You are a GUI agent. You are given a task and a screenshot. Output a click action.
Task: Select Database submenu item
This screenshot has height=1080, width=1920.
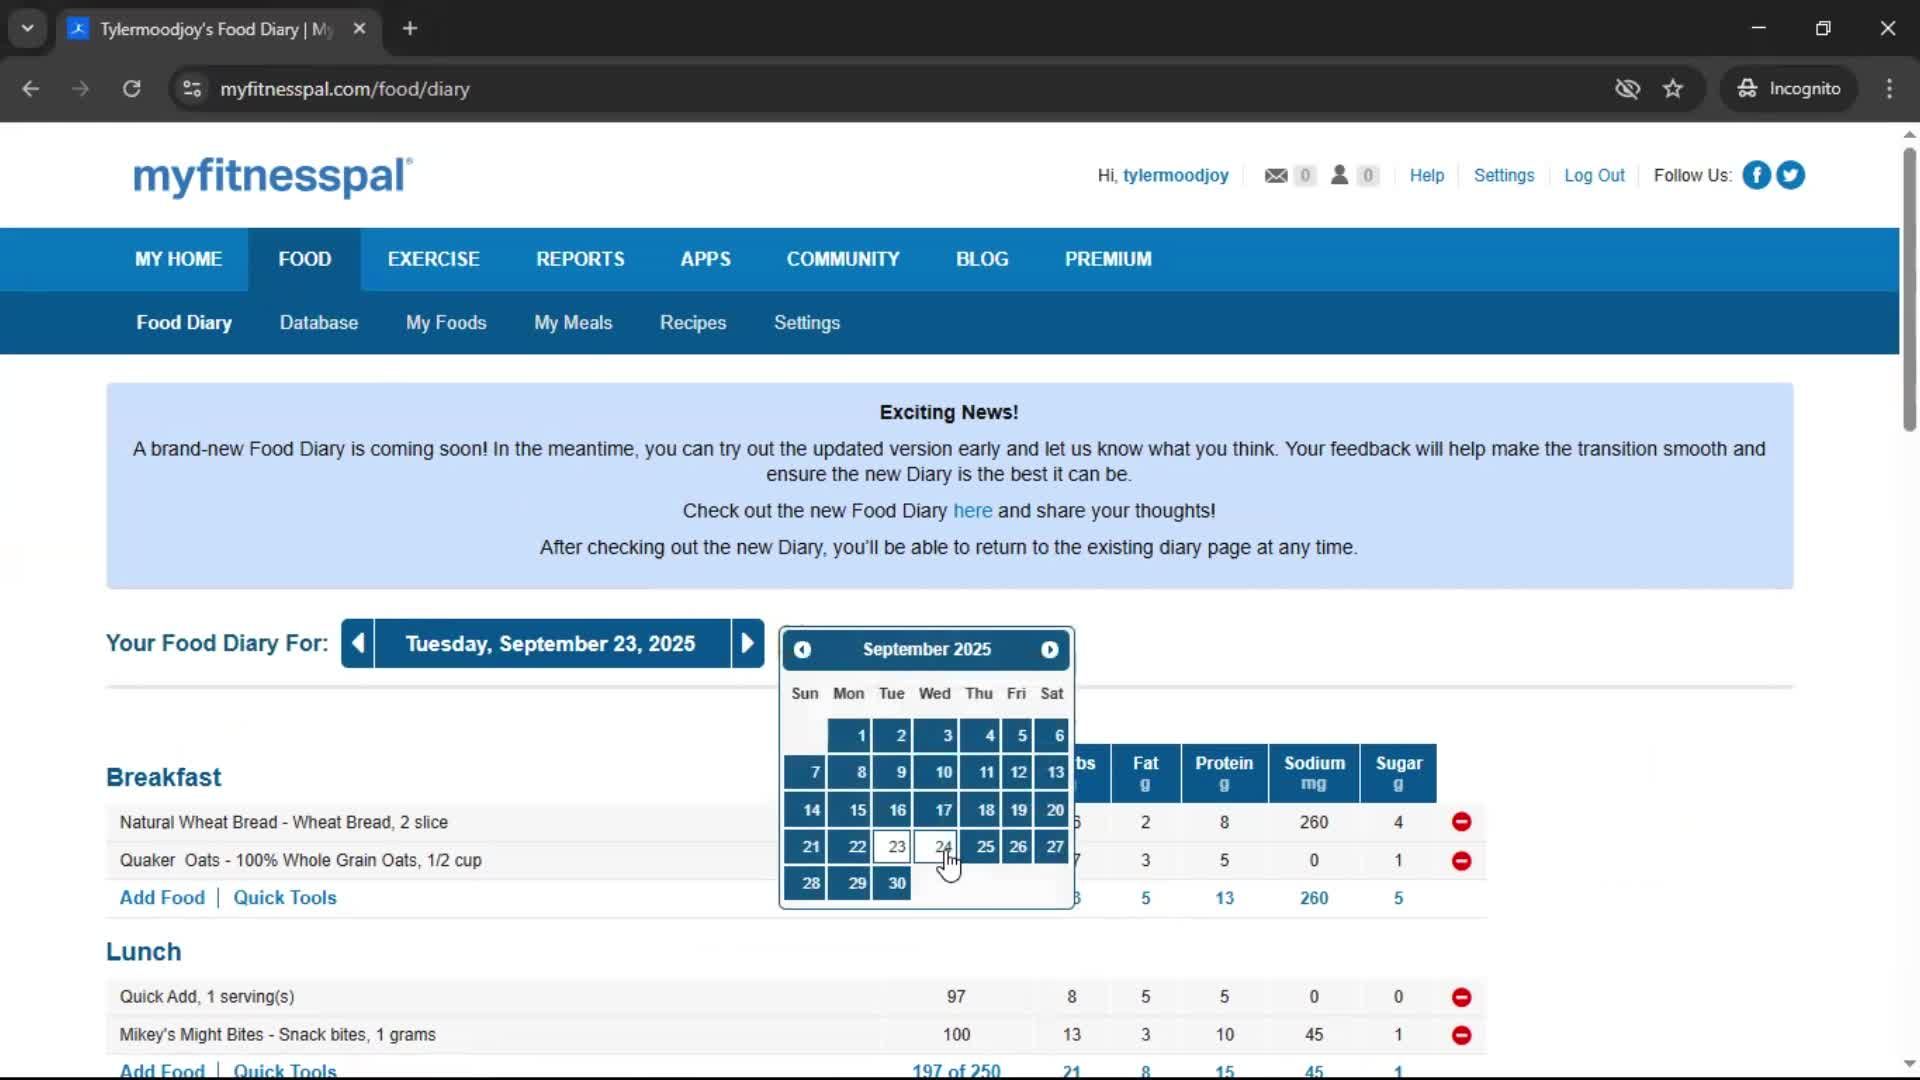319,323
